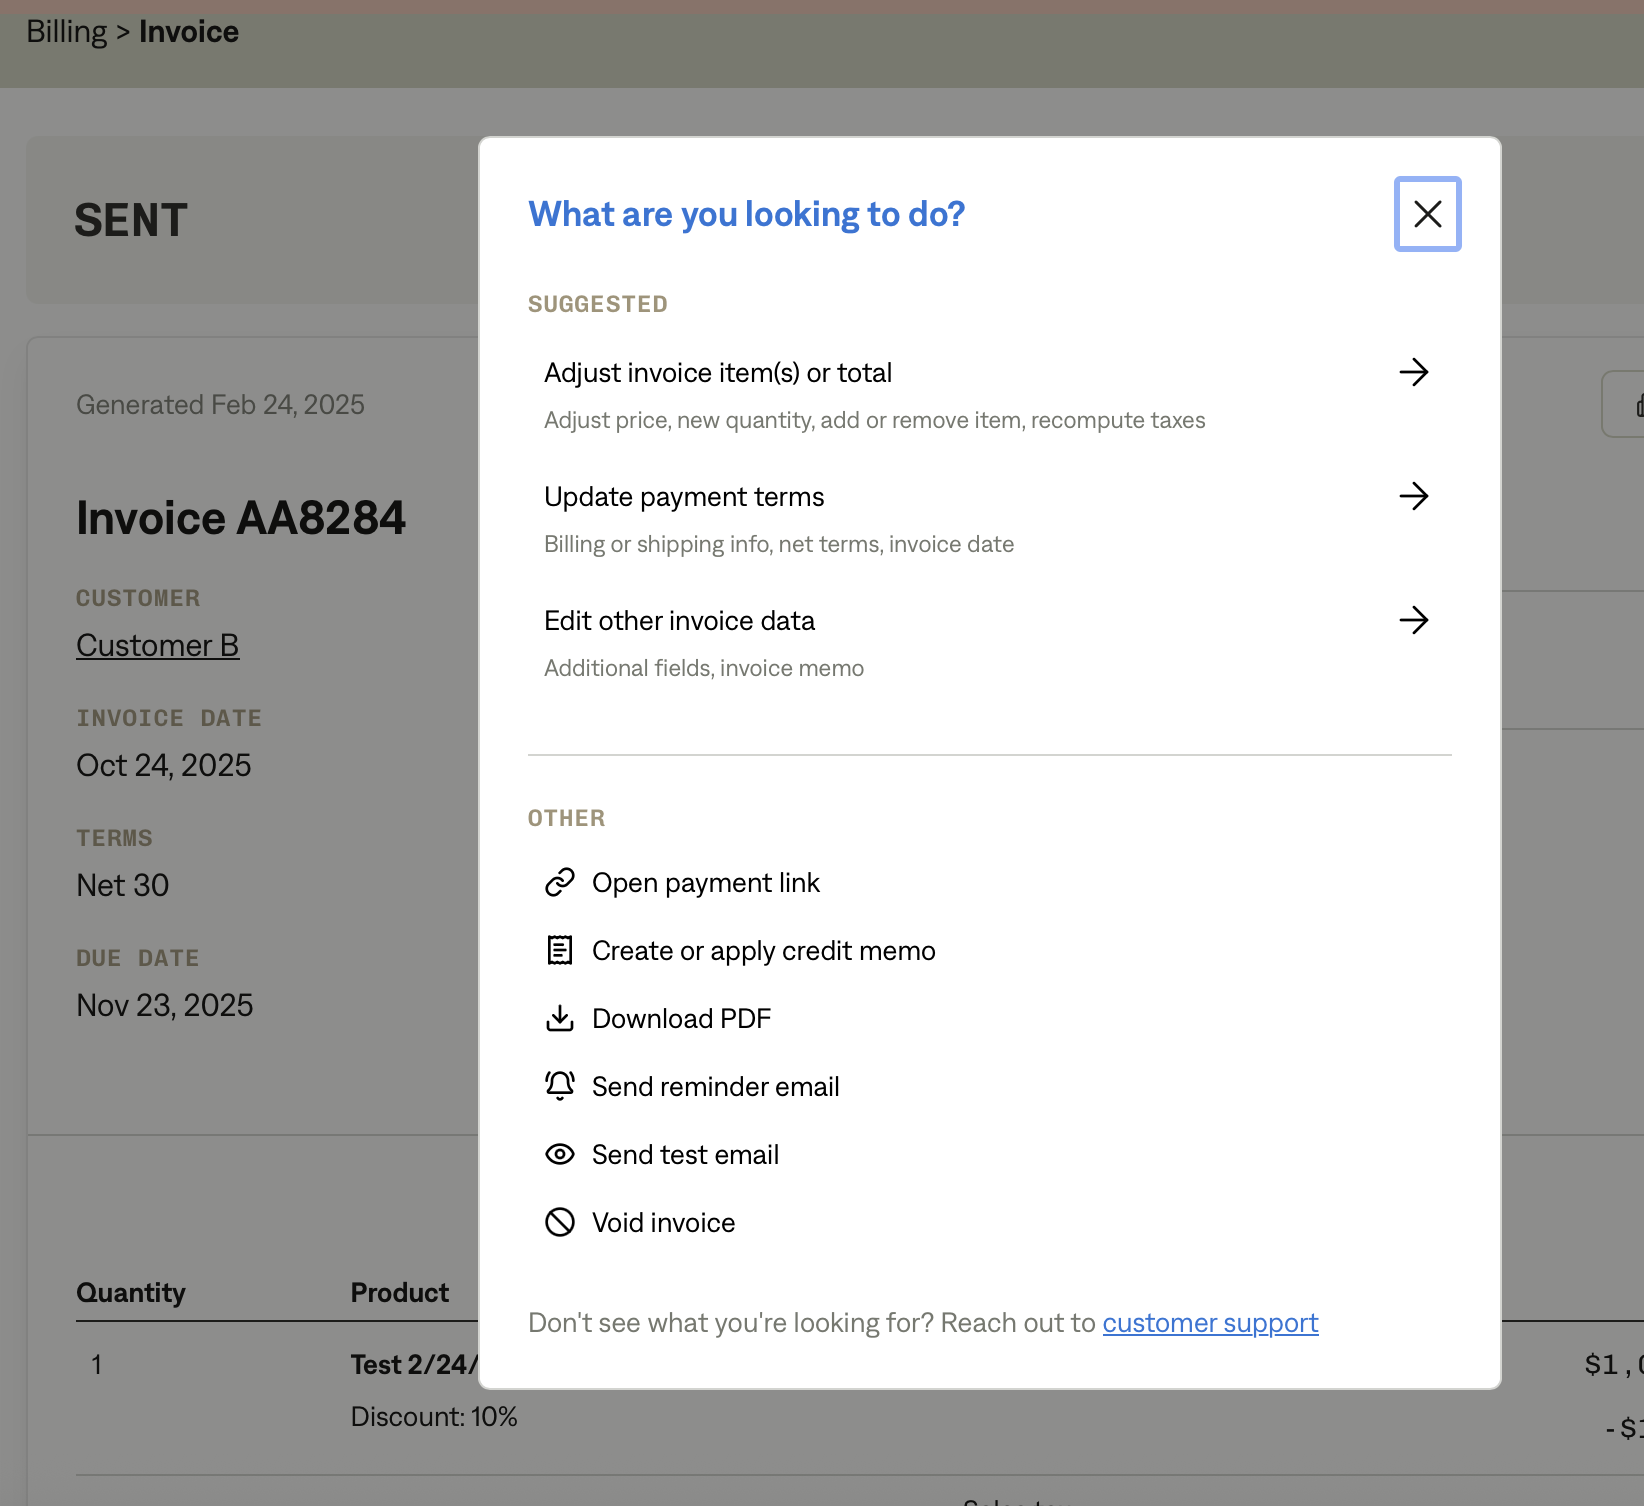Image resolution: width=1644 pixels, height=1506 pixels.
Task: Click the circle-slash icon for Void invoice
Action: click(x=559, y=1222)
